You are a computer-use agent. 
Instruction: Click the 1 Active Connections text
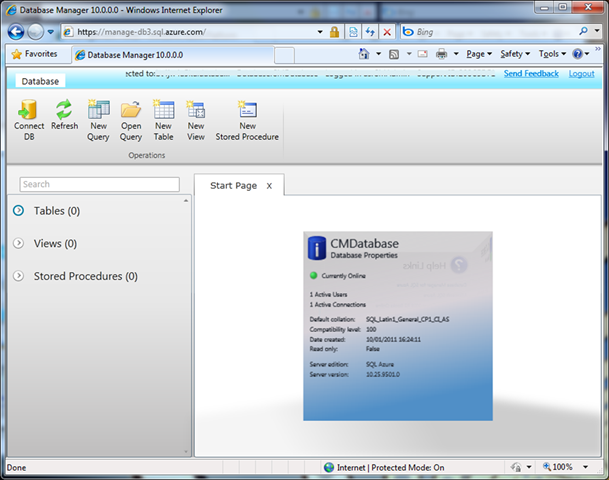[x=338, y=304]
